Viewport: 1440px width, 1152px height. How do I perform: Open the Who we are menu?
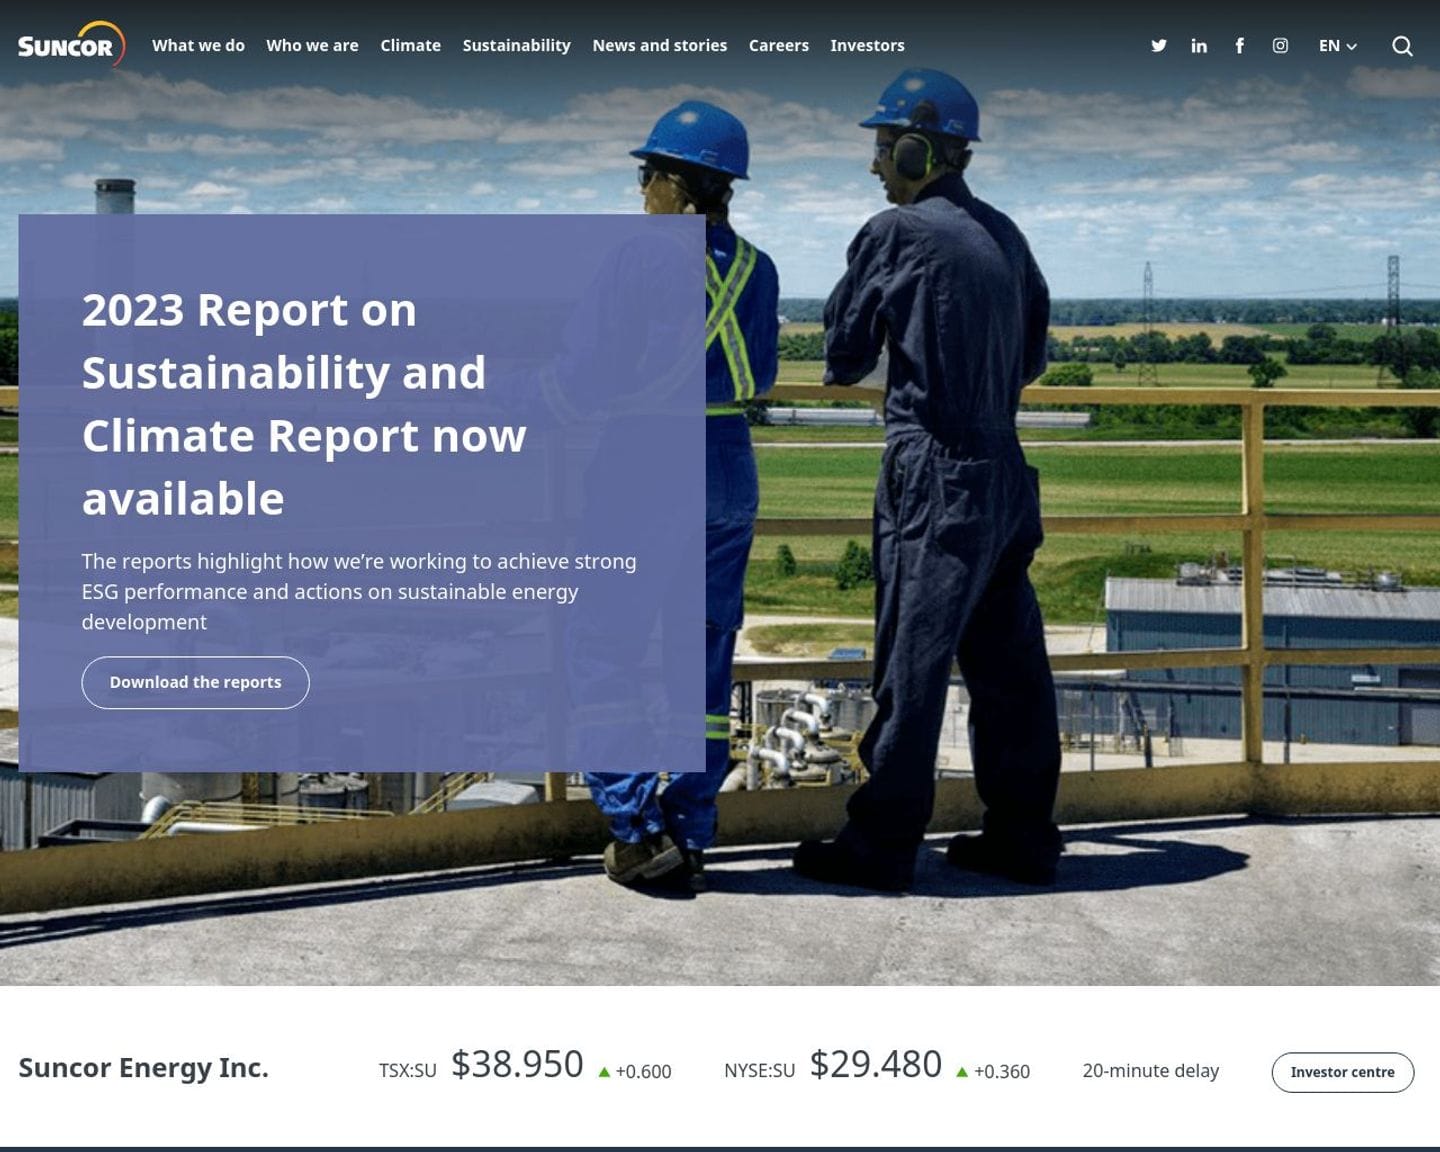tap(312, 46)
